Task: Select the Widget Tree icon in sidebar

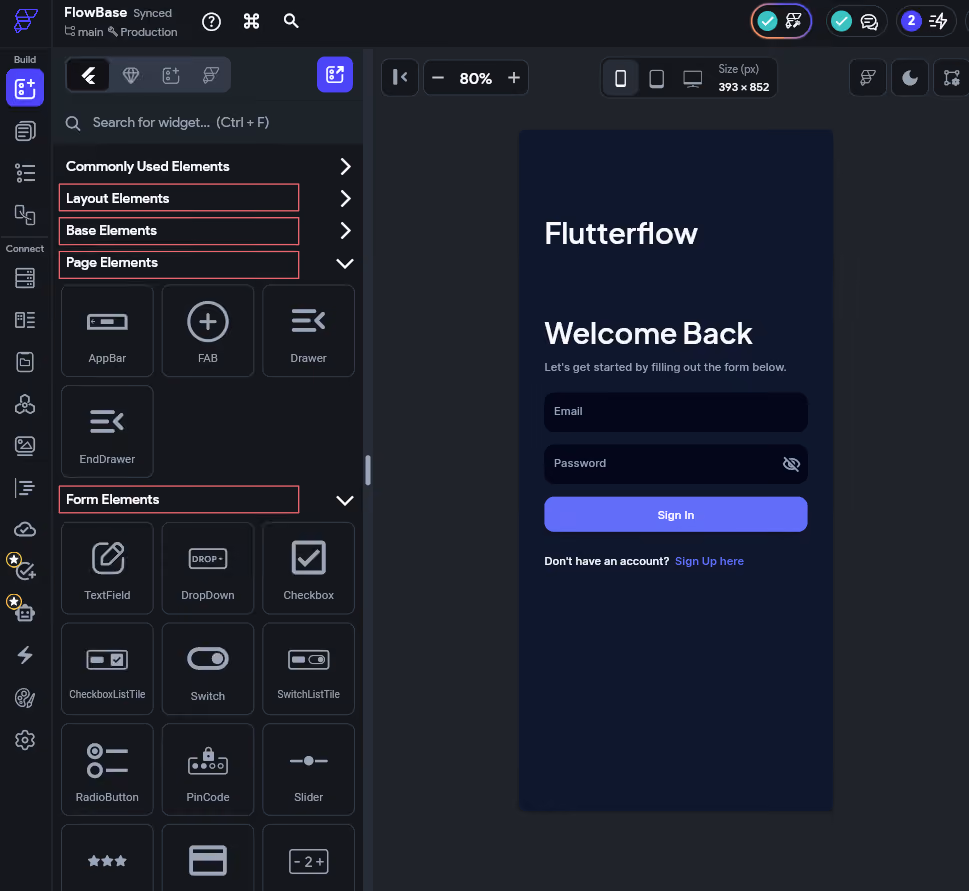Action: tap(25, 173)
